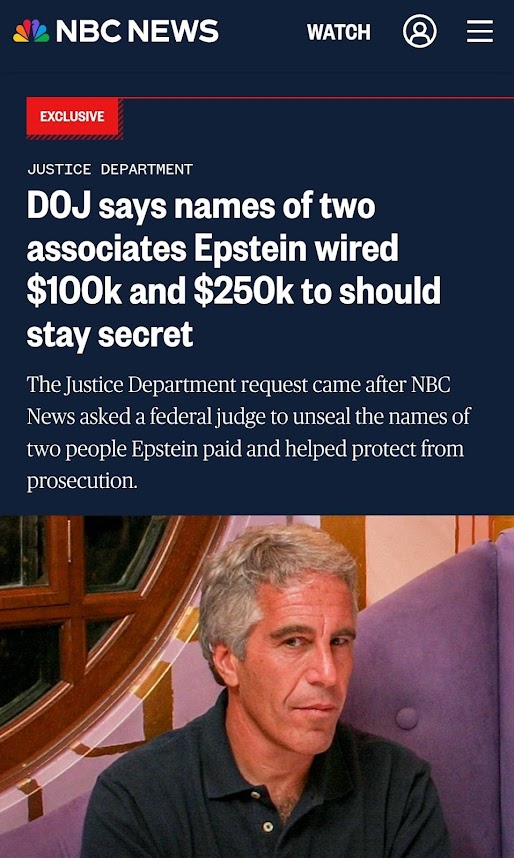514x858 pixels.
Task: Open the headline starting "DOJ says names"
Action: (234, 270)
